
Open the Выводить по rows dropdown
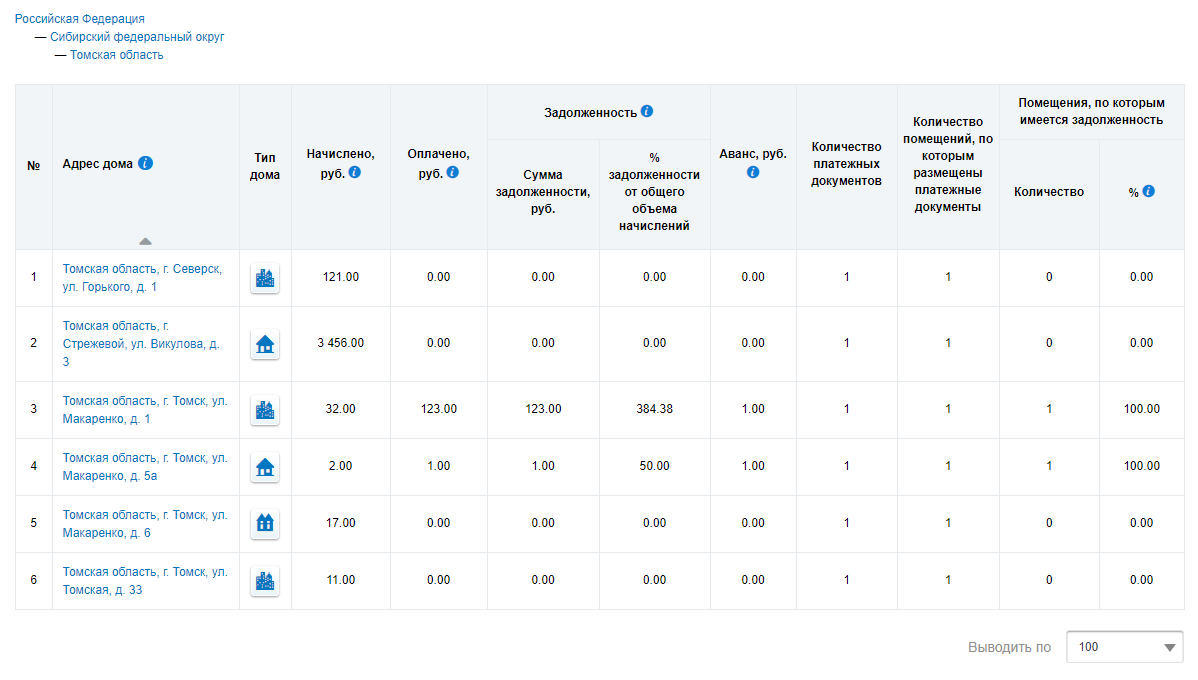(x=1124, y=647)
